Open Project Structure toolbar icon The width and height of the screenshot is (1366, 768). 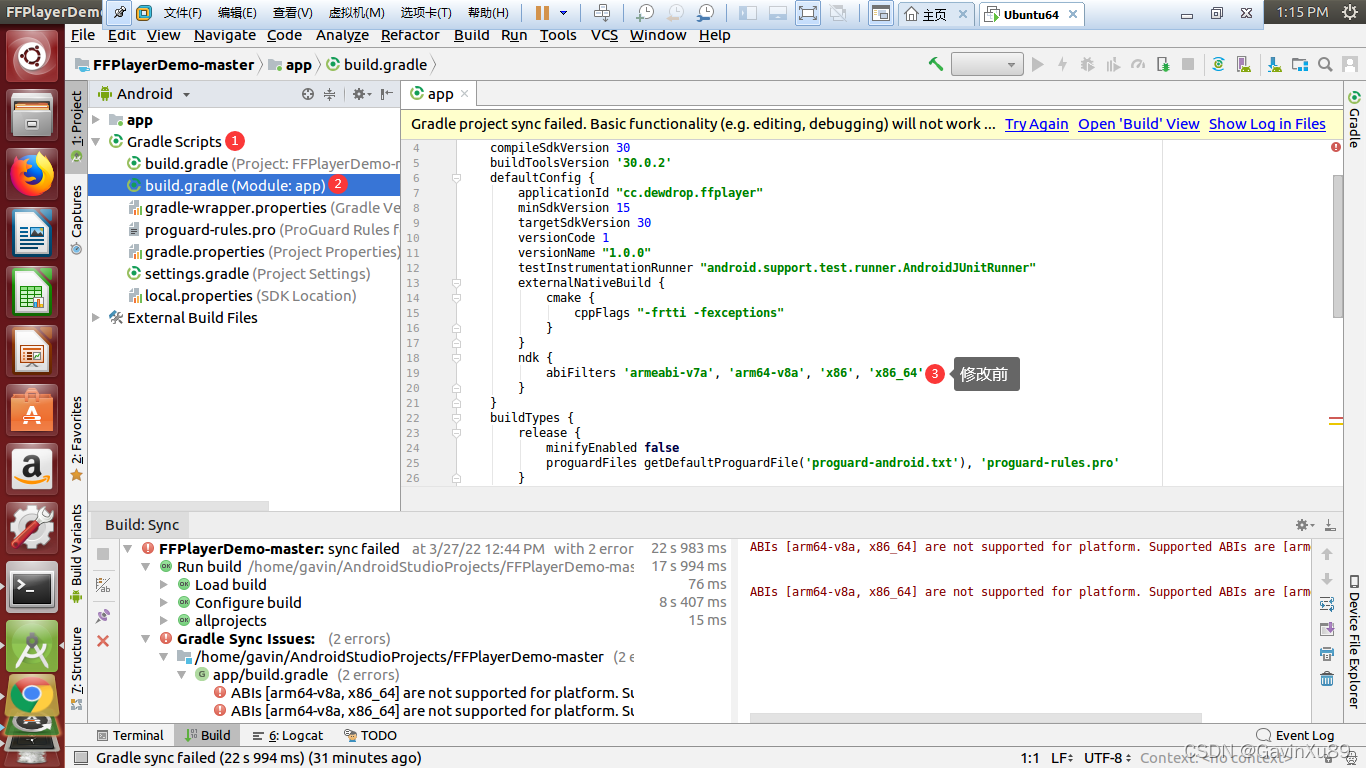click(x=1300, y=64)
